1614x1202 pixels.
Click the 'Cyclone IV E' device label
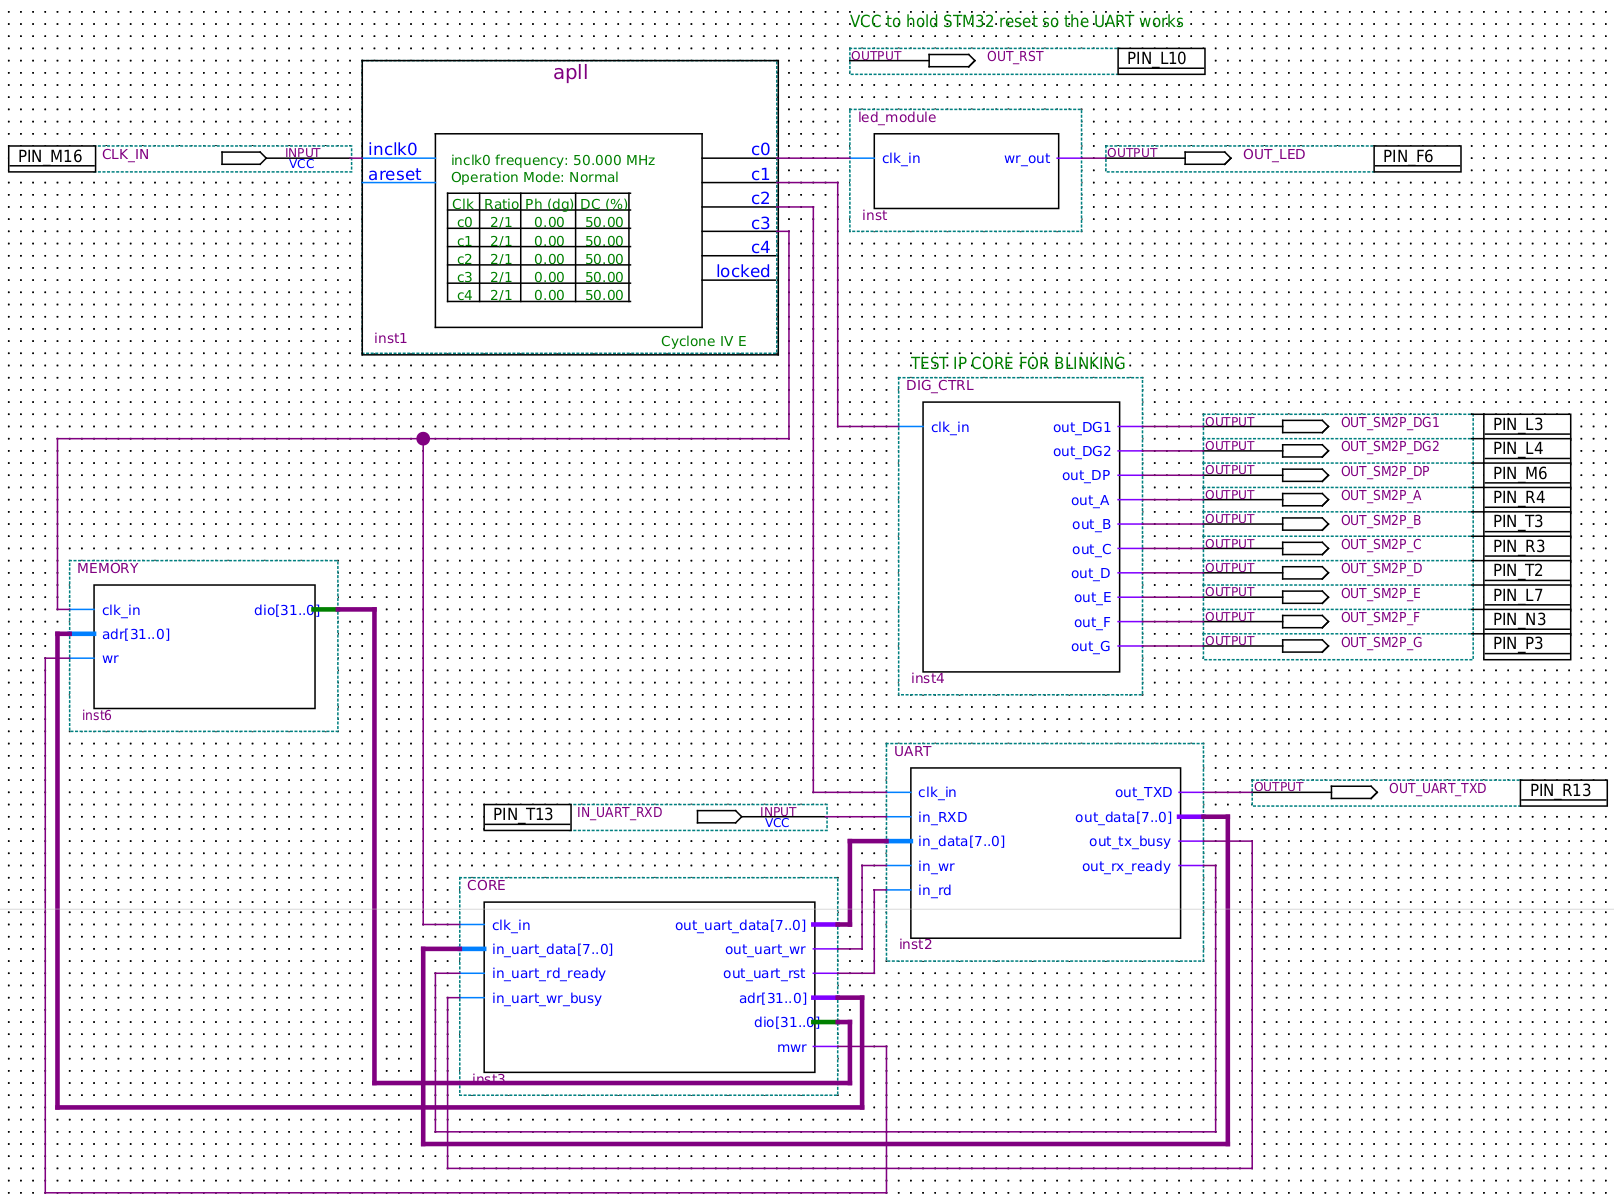(x=703, y=341)
